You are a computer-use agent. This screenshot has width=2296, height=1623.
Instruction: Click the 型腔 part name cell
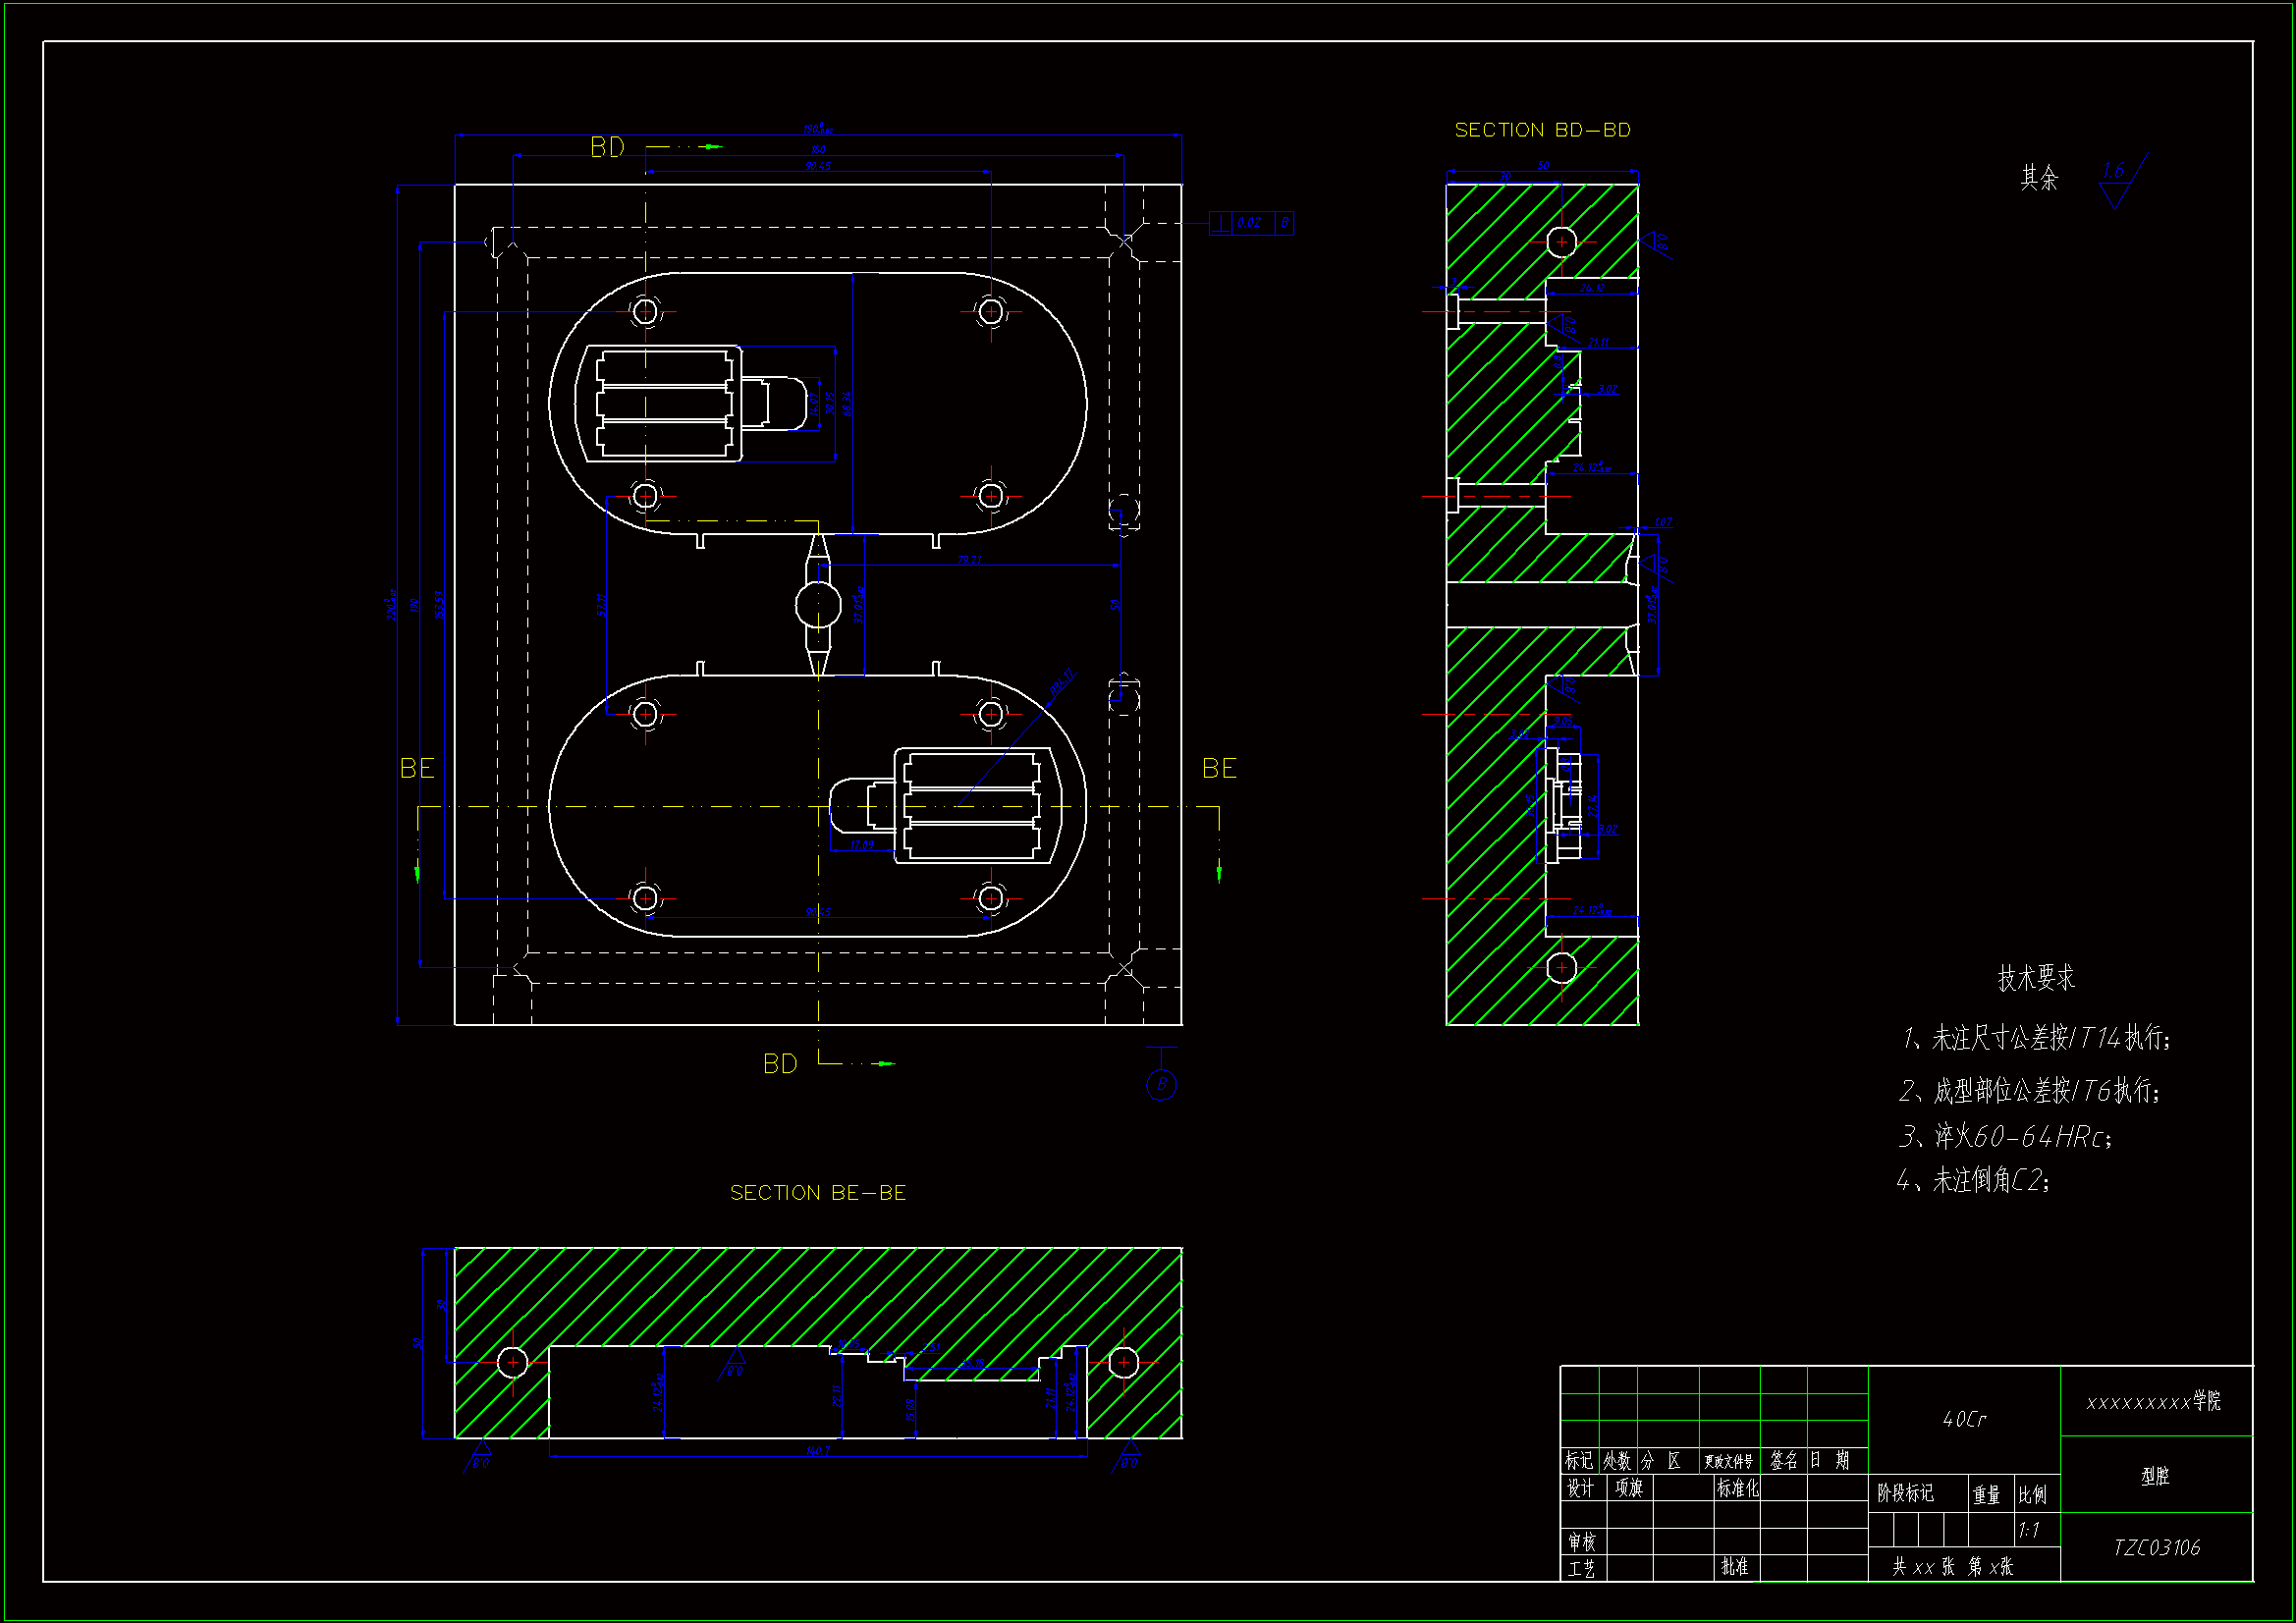(x=2156, y=1476)
